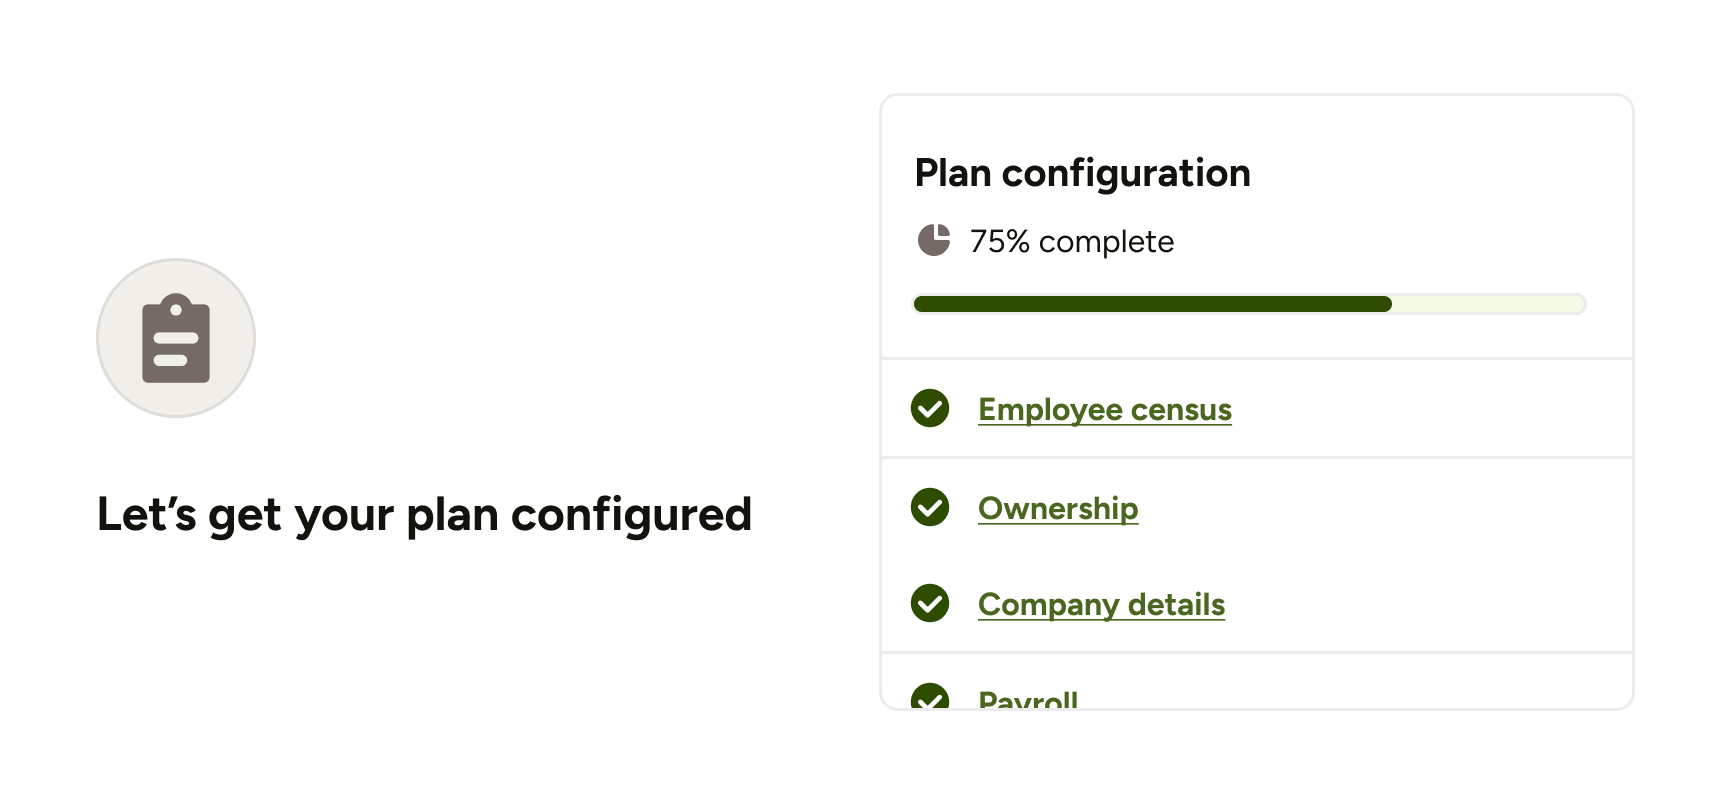
Task: Click the 75% complete text
Action: (1072, 240)
